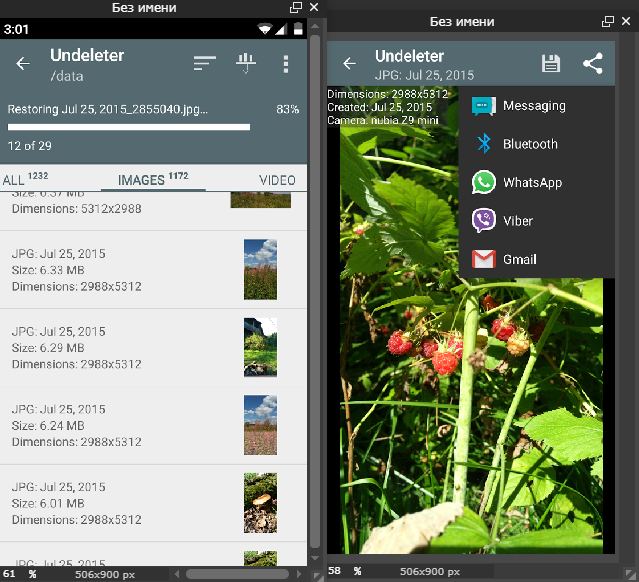Click left window vertical scrollbar thumb
Image resolution: width=639 pixels, height=582 pixels.
[x=315, y=291]
